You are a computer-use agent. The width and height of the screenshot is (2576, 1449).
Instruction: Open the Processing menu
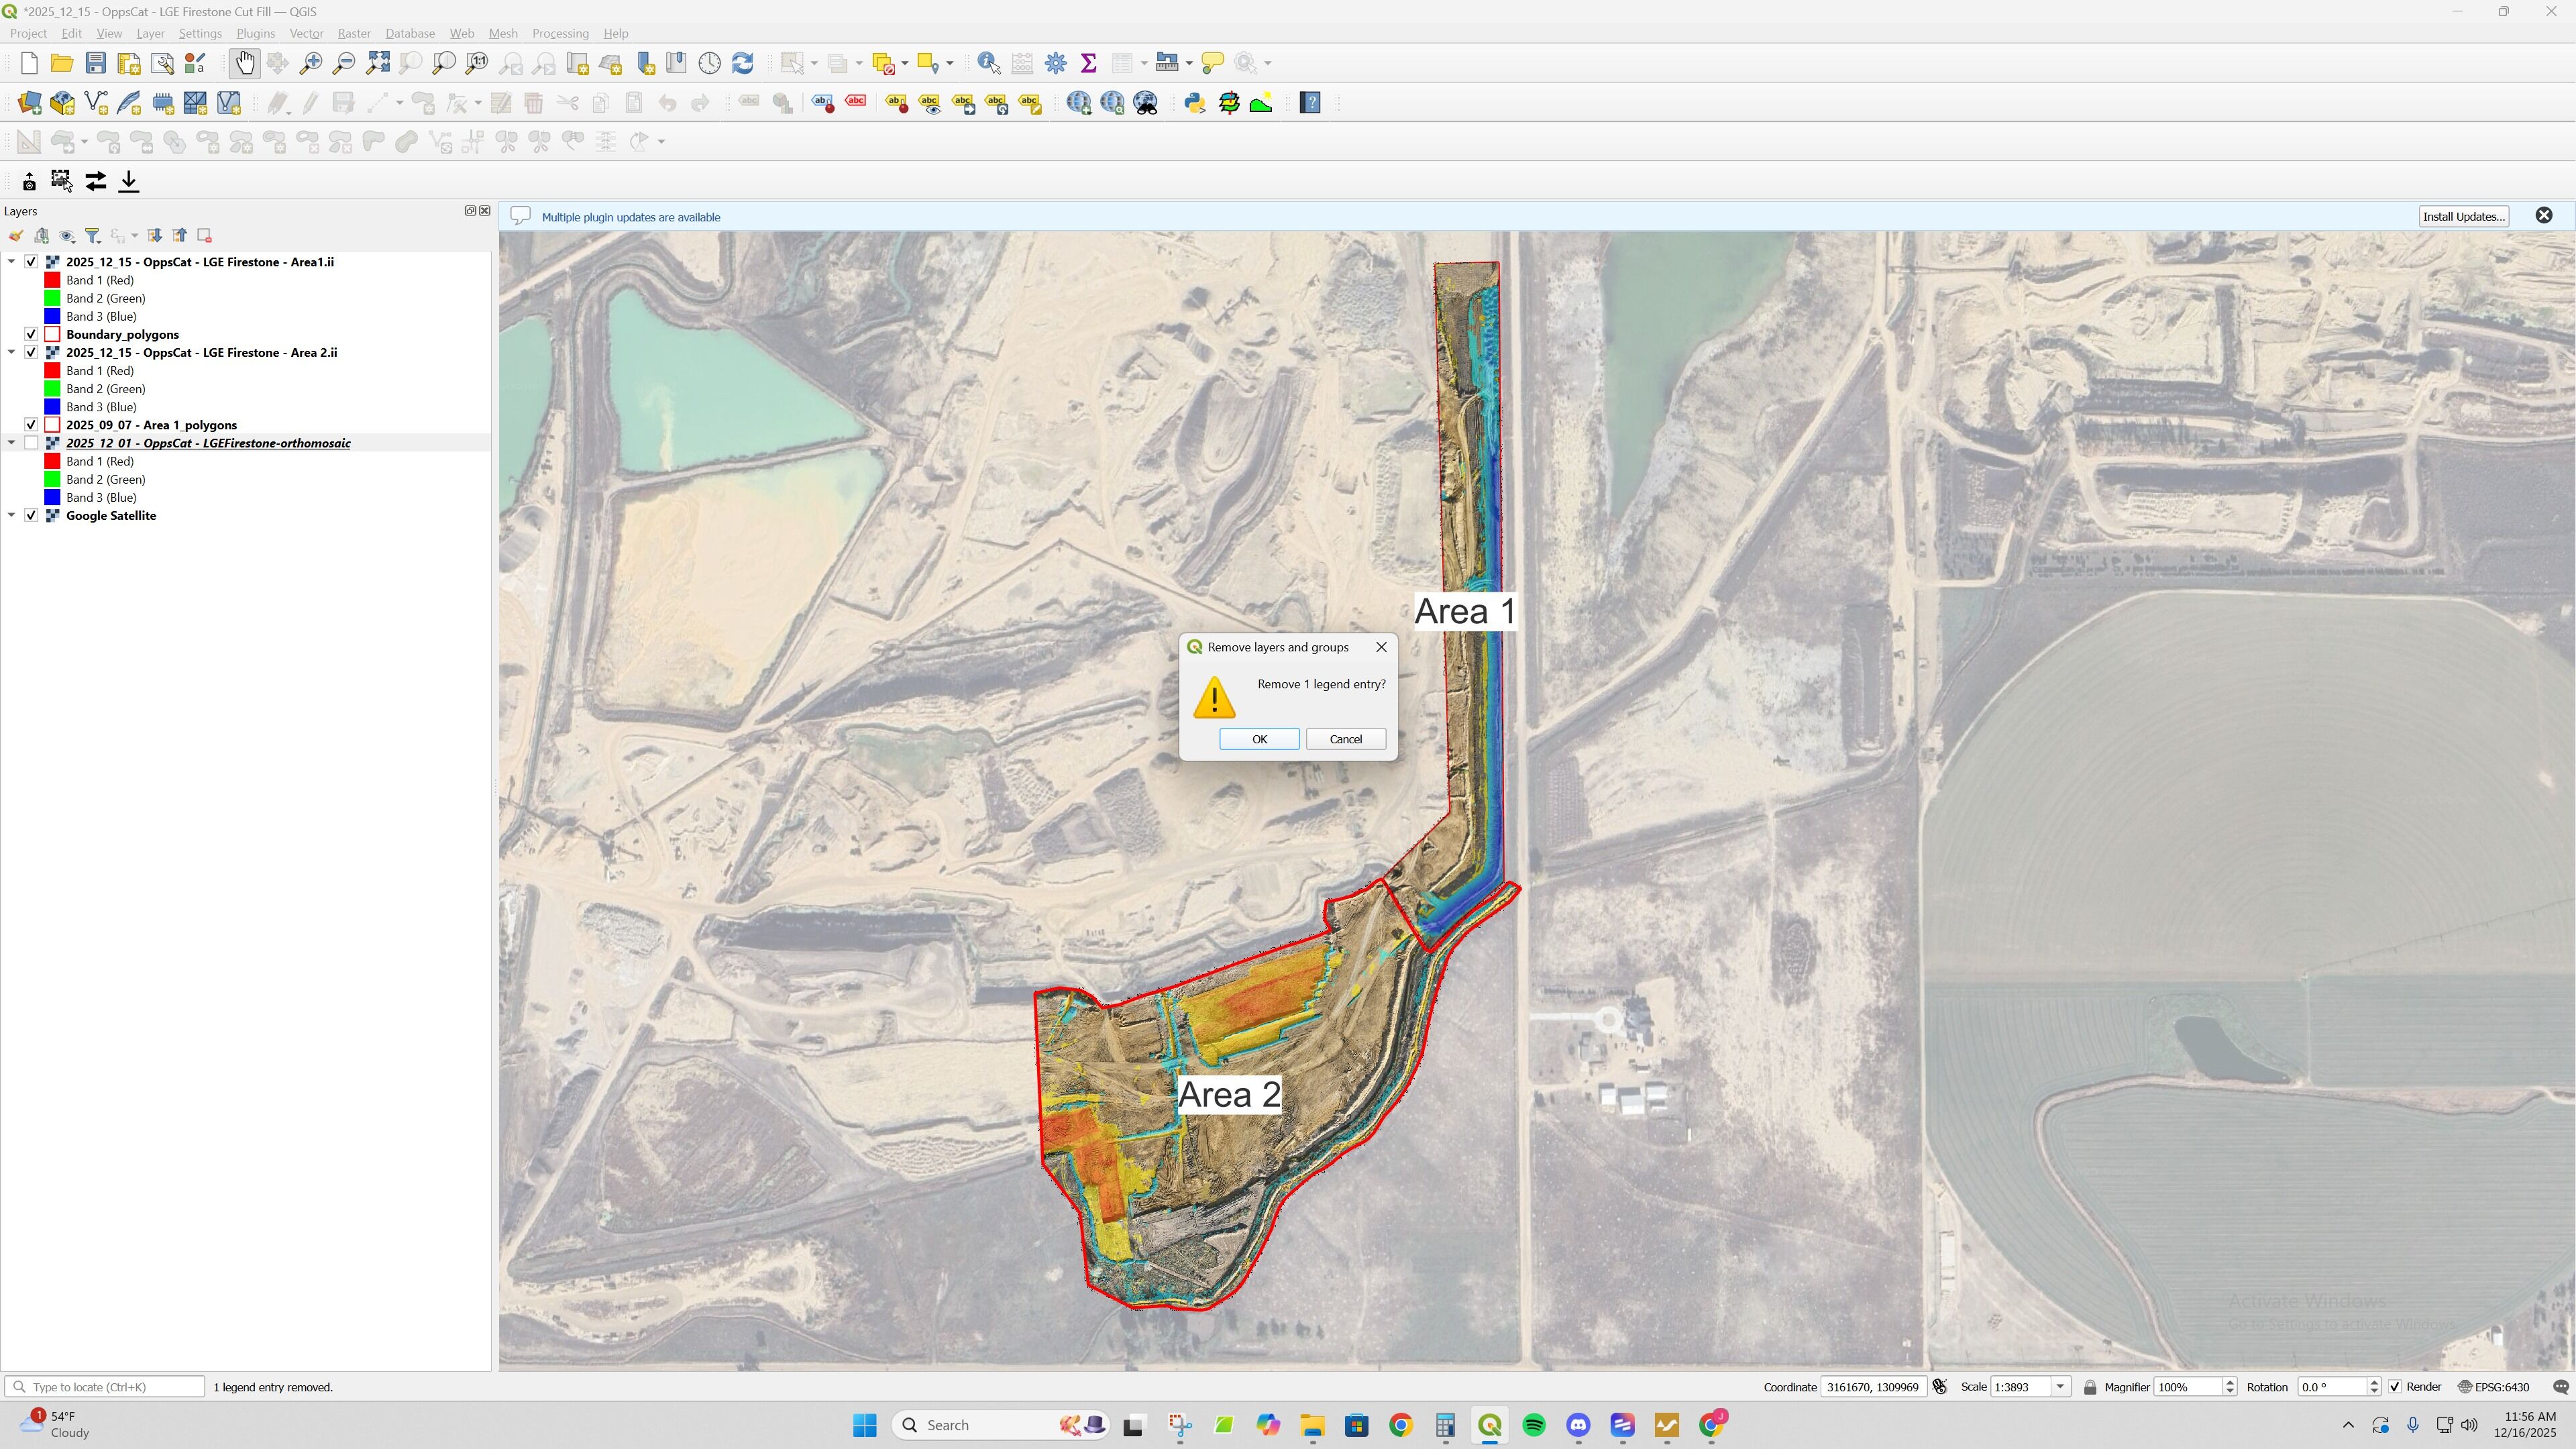coord(560,33)
